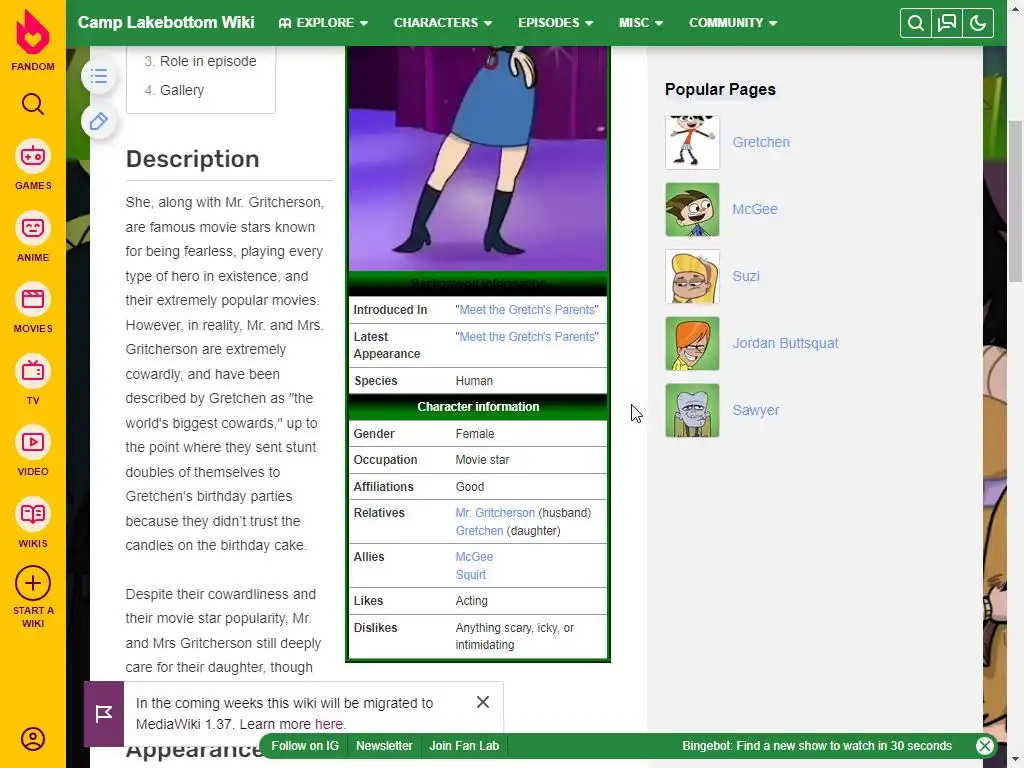
Task: Open Jordan Buttsquat popular page link
Action: (785, 343)
